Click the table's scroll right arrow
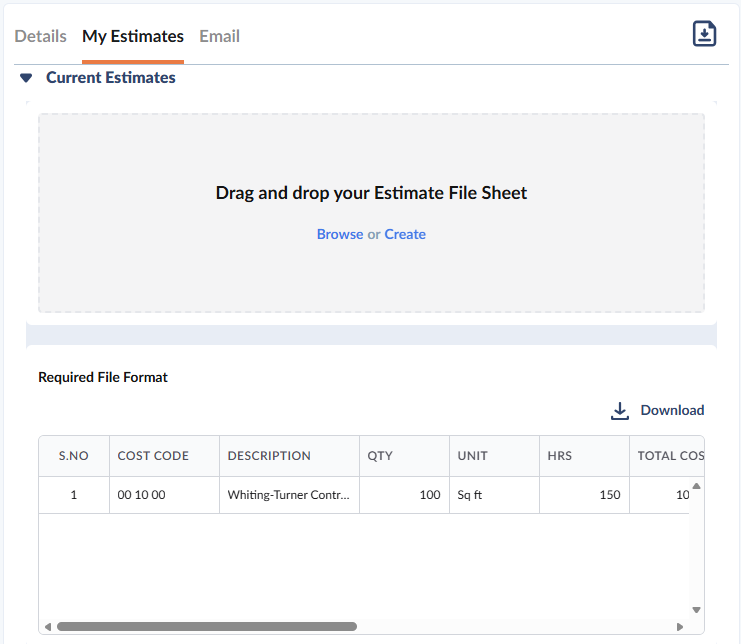Screen dimensions: 741x644 point(680,627)
